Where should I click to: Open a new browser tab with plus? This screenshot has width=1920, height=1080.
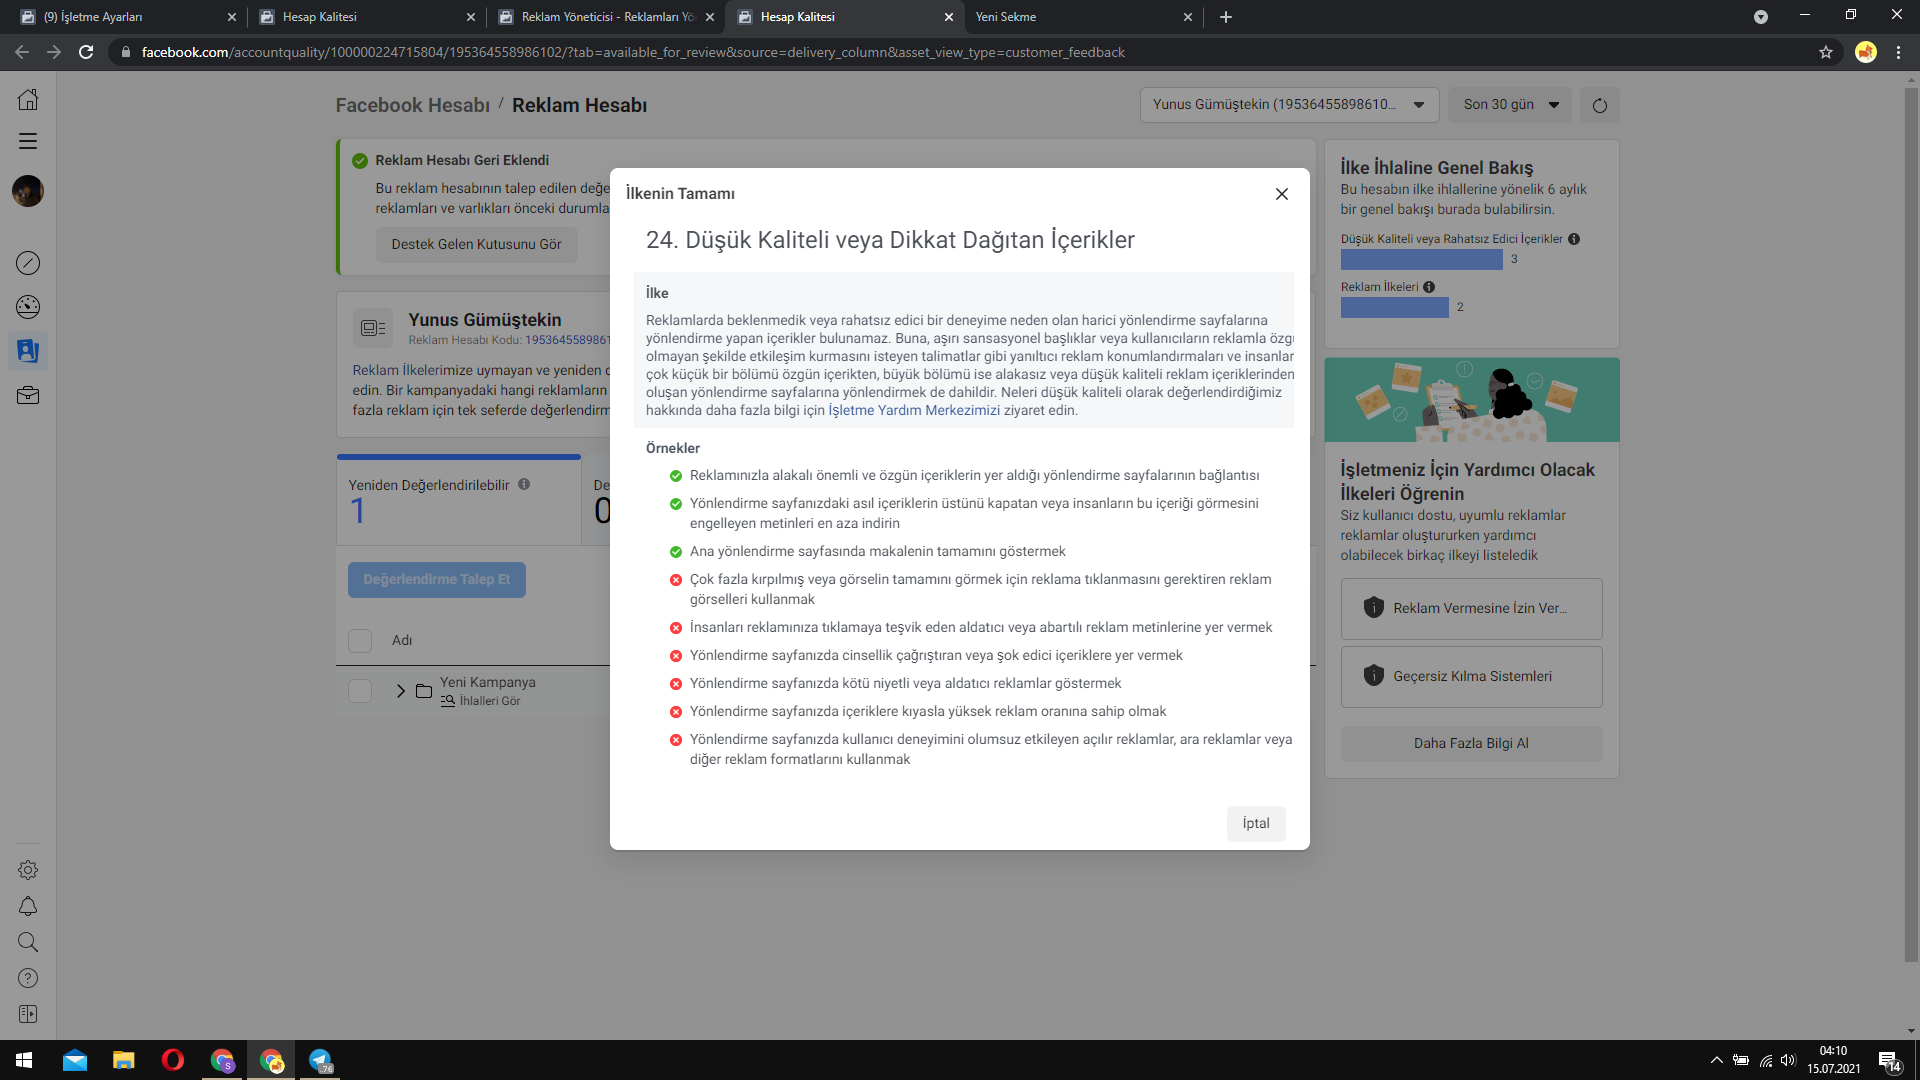1226,17
